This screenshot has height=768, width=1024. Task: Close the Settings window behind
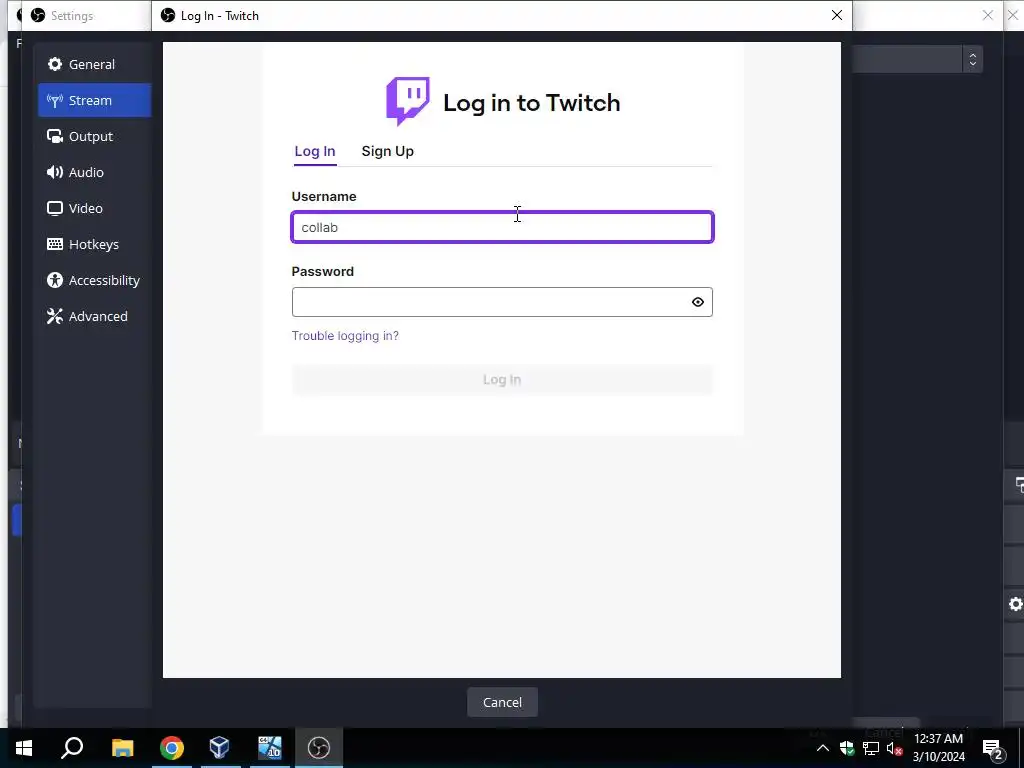[x=987, y=15]
